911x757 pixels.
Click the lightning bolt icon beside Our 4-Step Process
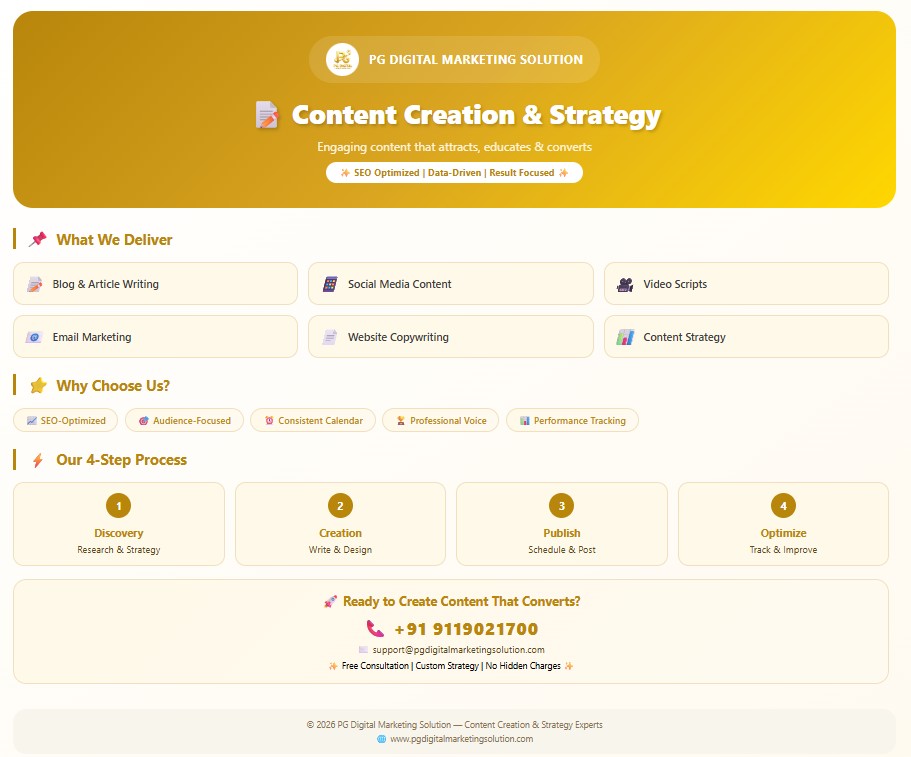click(x=38, y=460)
